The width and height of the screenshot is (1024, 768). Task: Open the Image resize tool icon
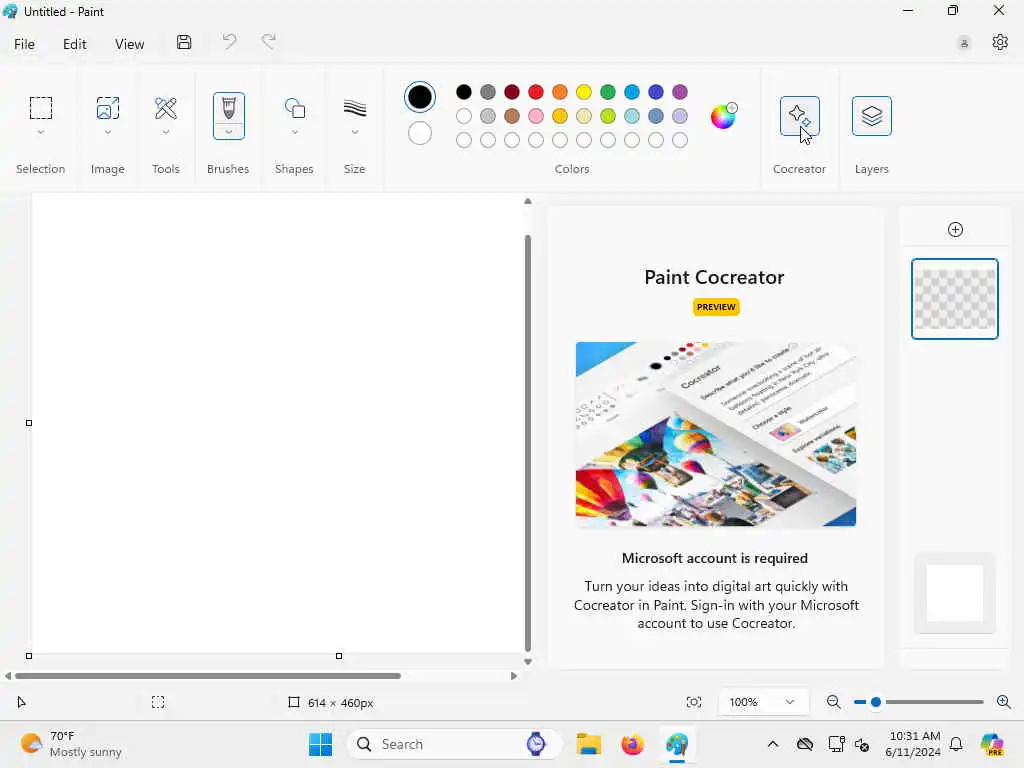(108, 108)
